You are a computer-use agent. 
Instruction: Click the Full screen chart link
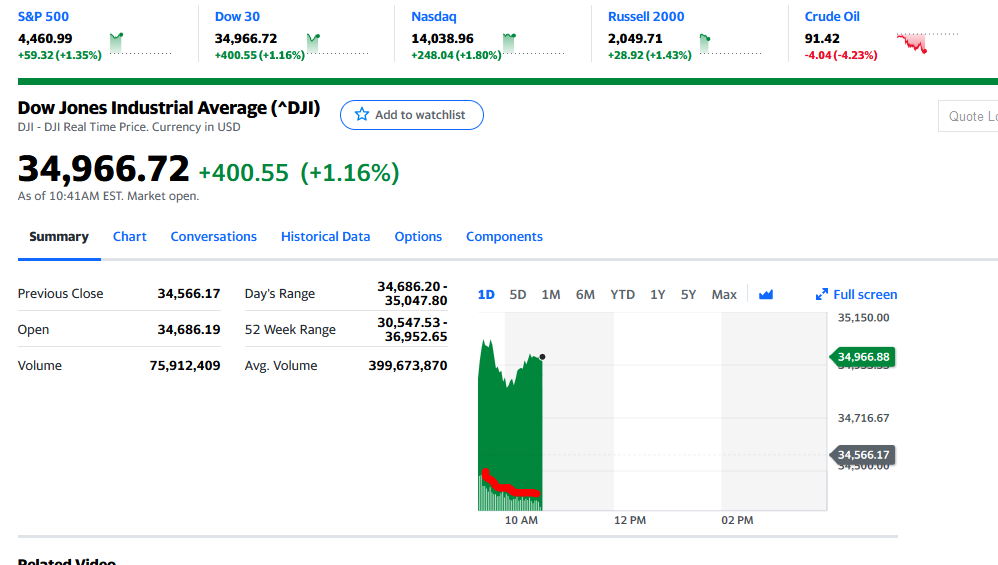coord(857,295)
